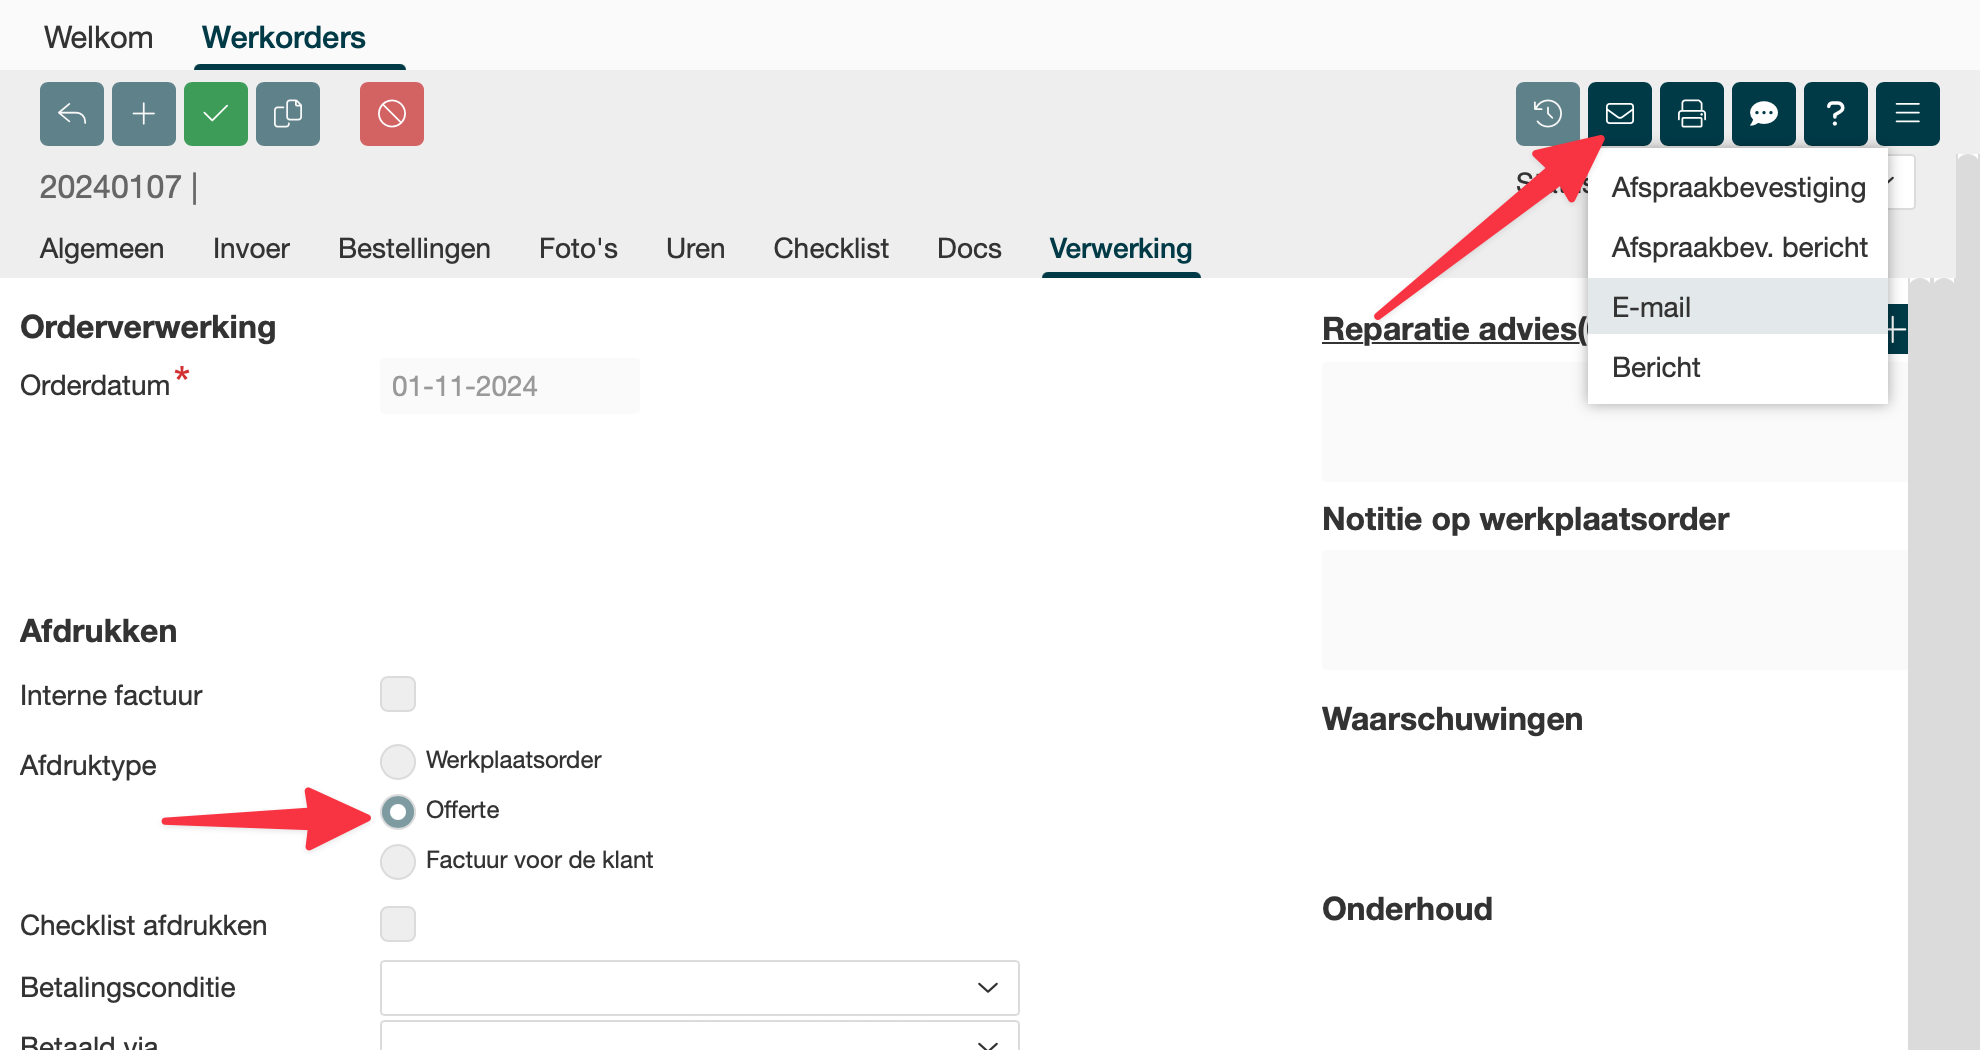
Task: Switch to the Checklist tab
Action: (830, 248)
